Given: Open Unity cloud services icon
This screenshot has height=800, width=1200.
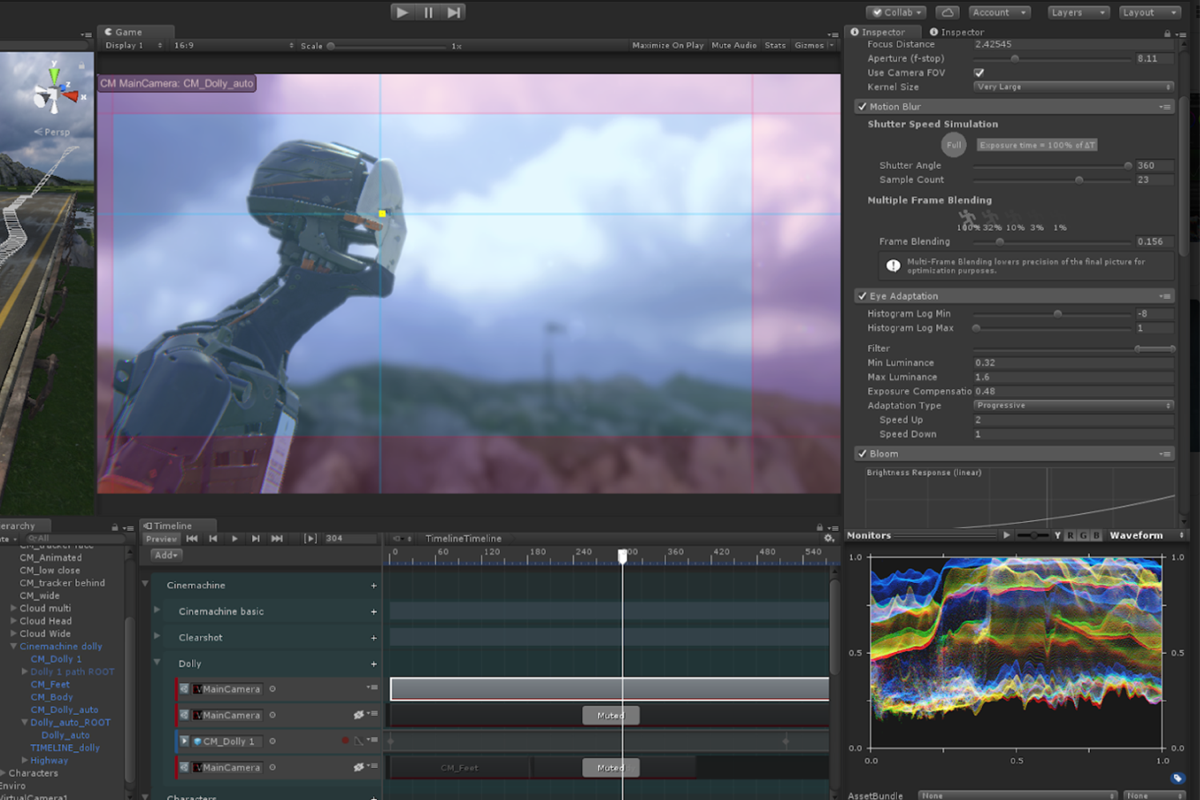Looking at the screenshot, I should 948,12.
